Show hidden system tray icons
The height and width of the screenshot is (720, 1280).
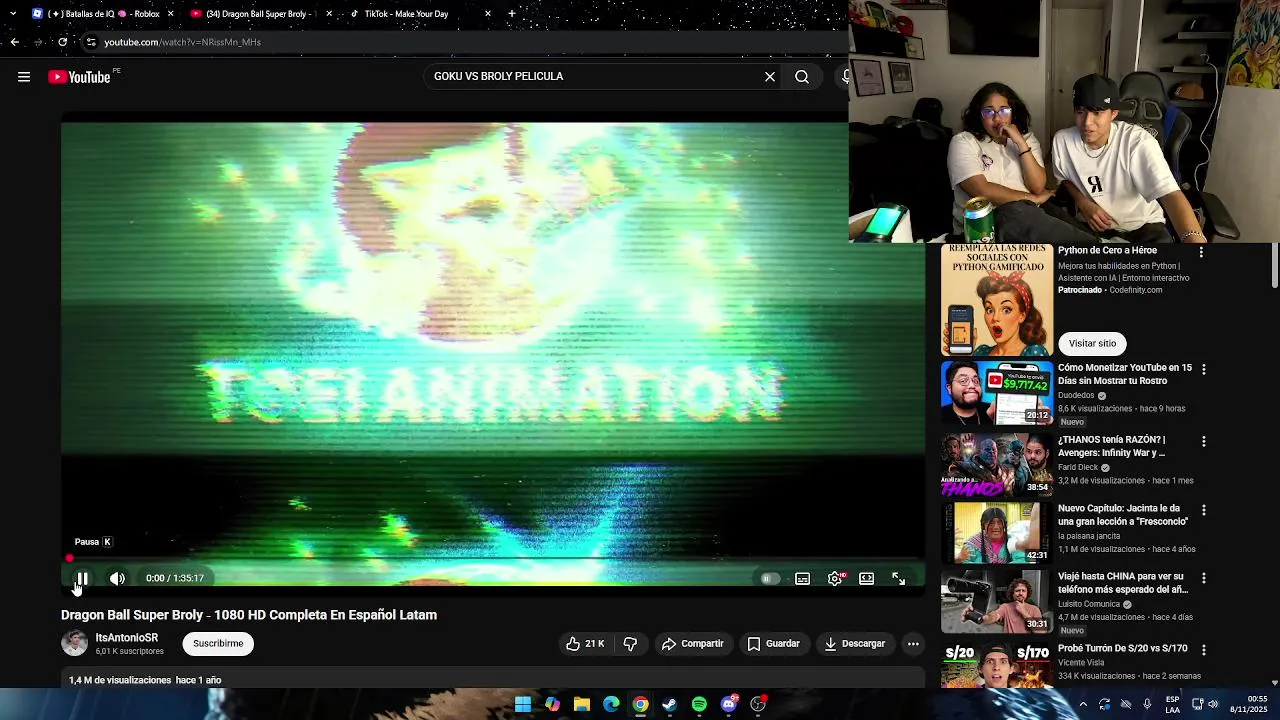[1082, 705]
